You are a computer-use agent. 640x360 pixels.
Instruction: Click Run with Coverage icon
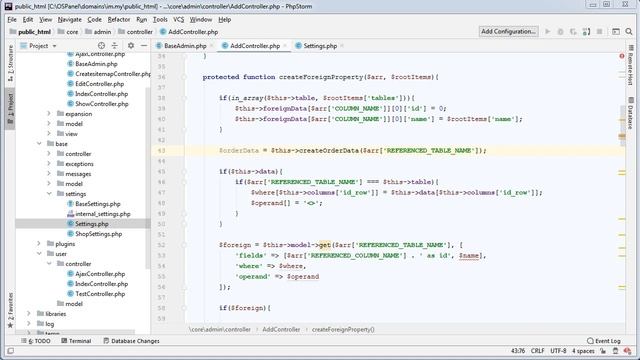pyautogui.click(x=573, y=31)
